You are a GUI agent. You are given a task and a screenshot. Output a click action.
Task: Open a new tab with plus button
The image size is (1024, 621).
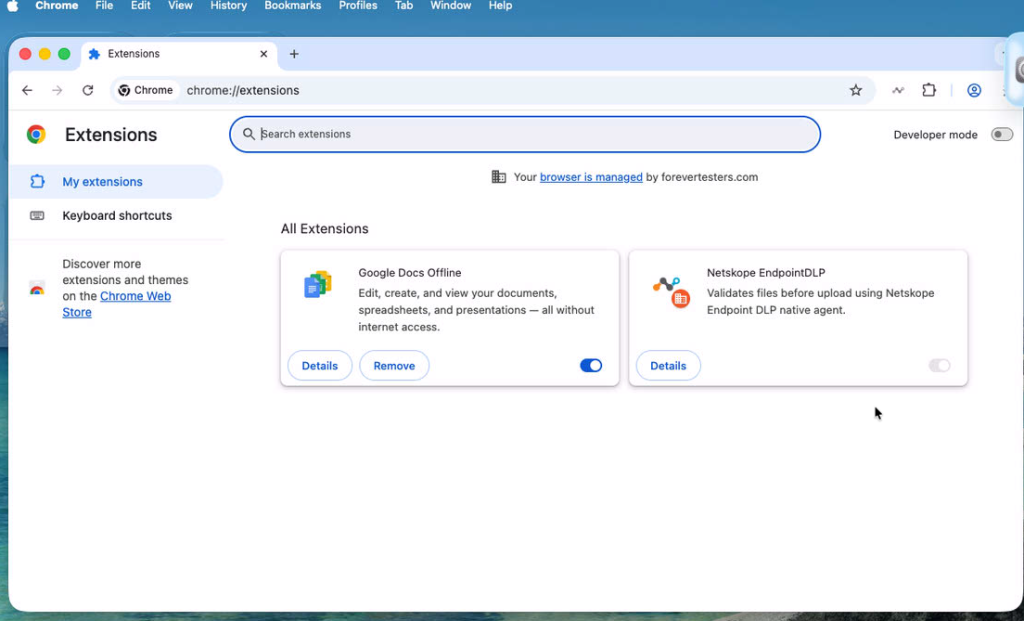click(294, 54)
